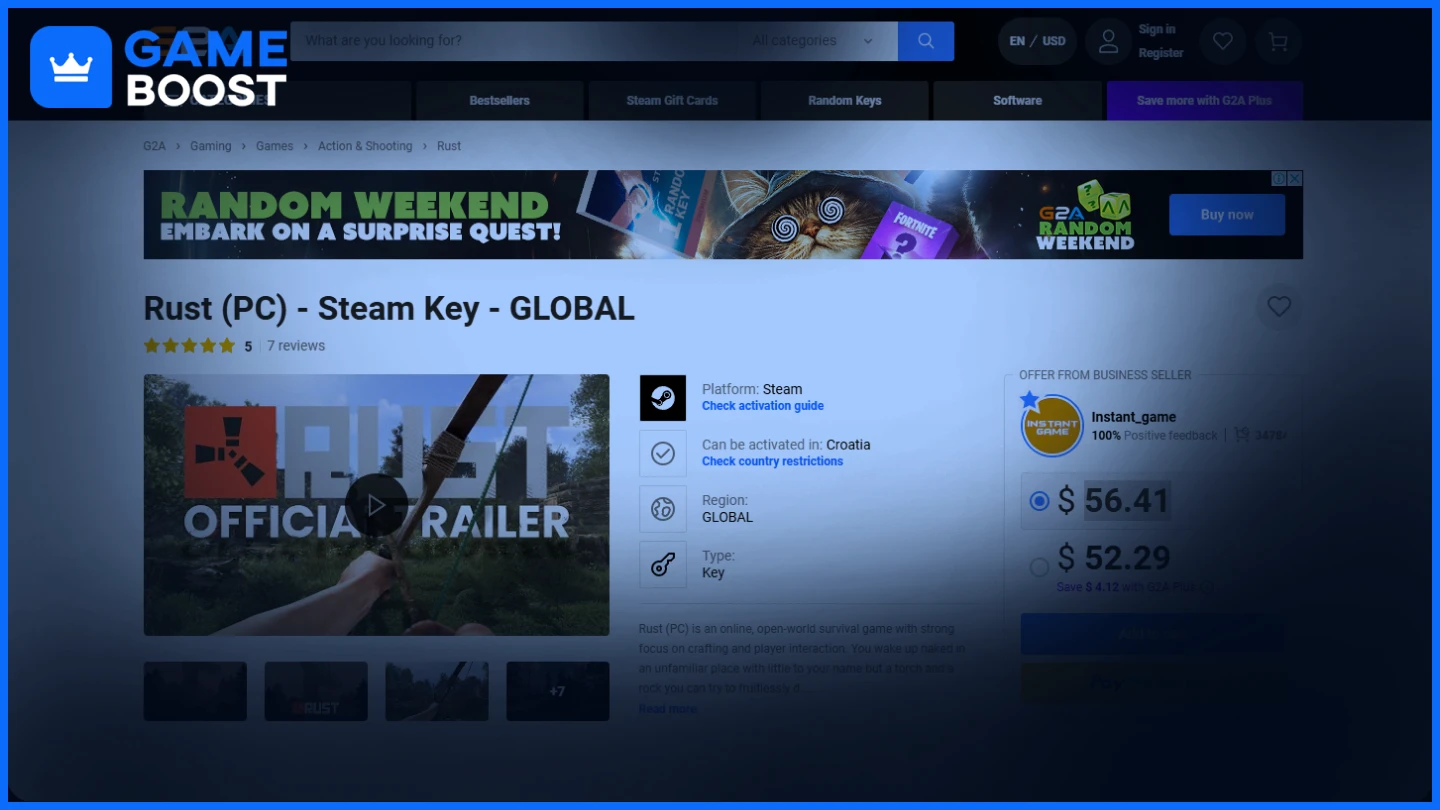1440x810 pixels.
Task: Click the Type key icon
Action: [663, 565]
